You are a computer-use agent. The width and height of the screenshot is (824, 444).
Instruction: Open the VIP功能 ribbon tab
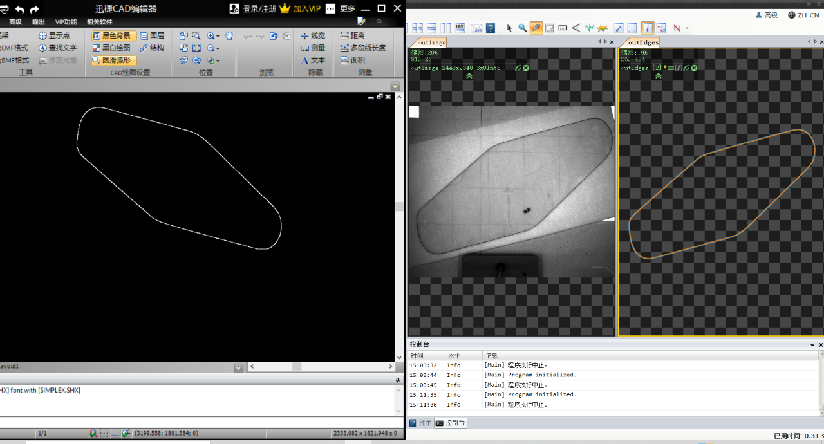point(66,22)
